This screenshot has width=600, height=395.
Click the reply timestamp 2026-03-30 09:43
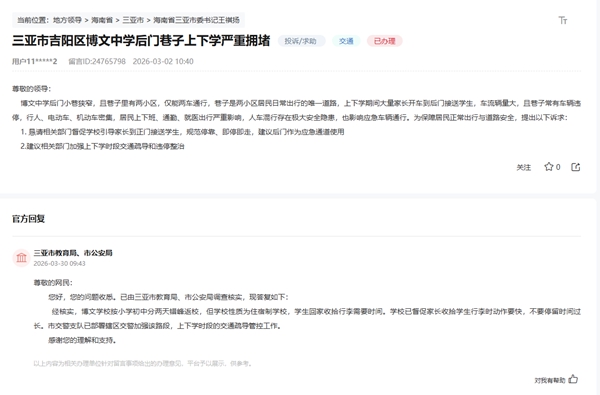pyautogui.click(x=59, y=263)
